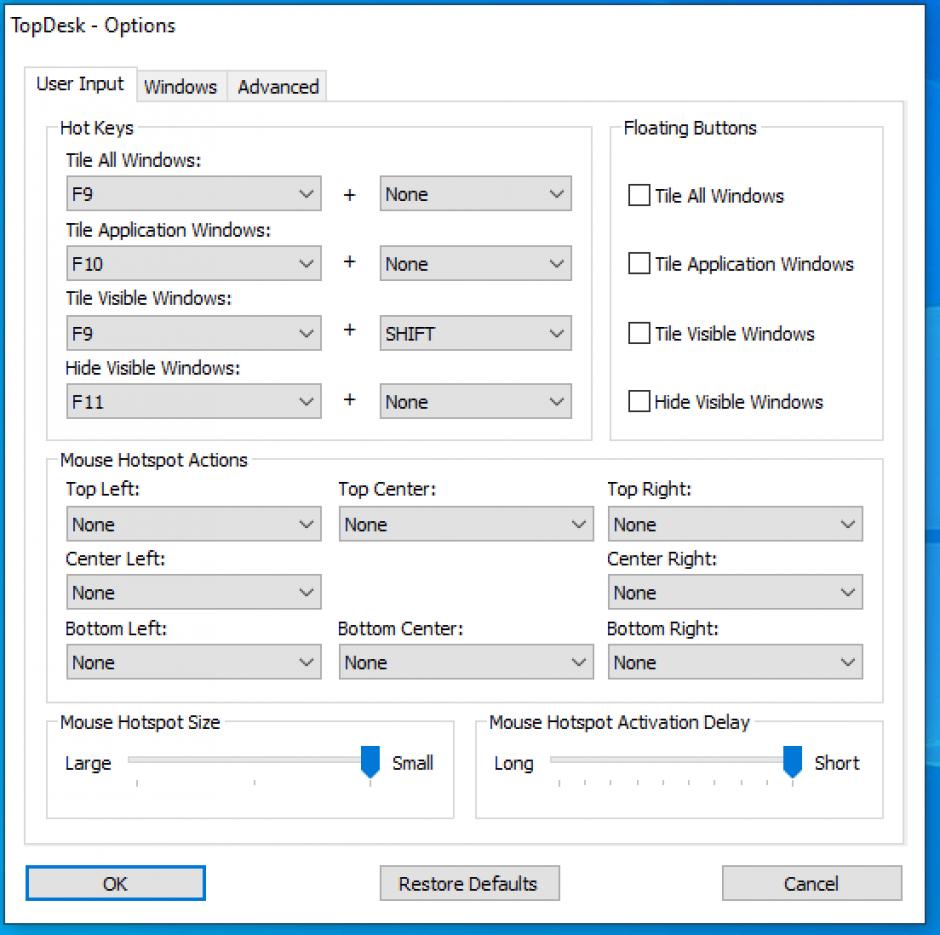Open Tile Application Windows F10 dropdown

point(194,263)
